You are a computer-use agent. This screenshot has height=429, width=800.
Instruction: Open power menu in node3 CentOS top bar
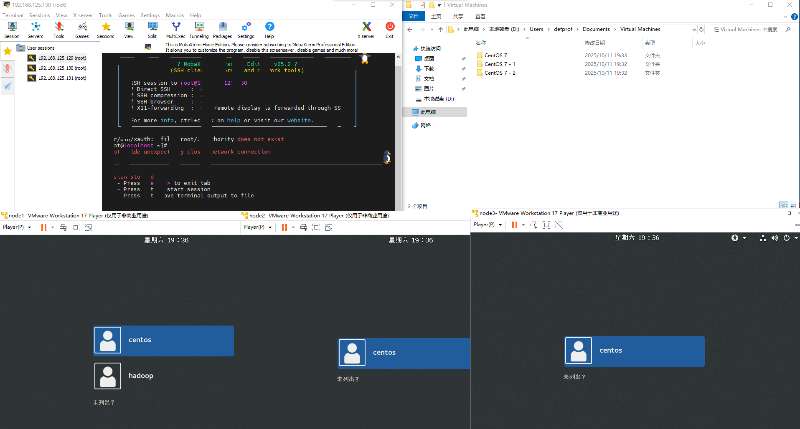tap(786, 238)
